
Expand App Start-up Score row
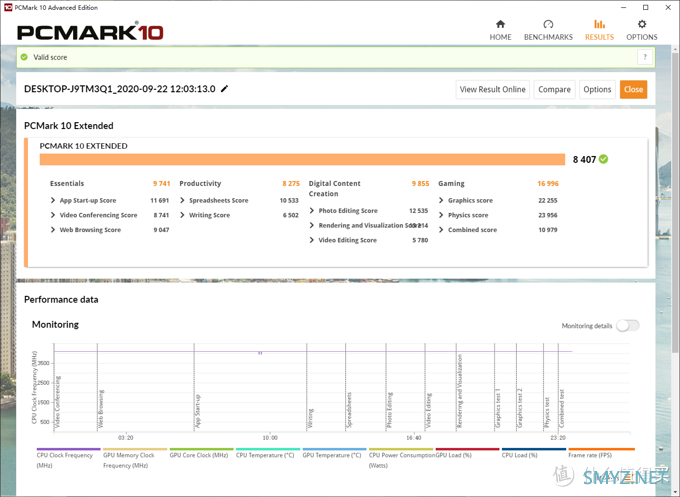(x=53, y=200)
